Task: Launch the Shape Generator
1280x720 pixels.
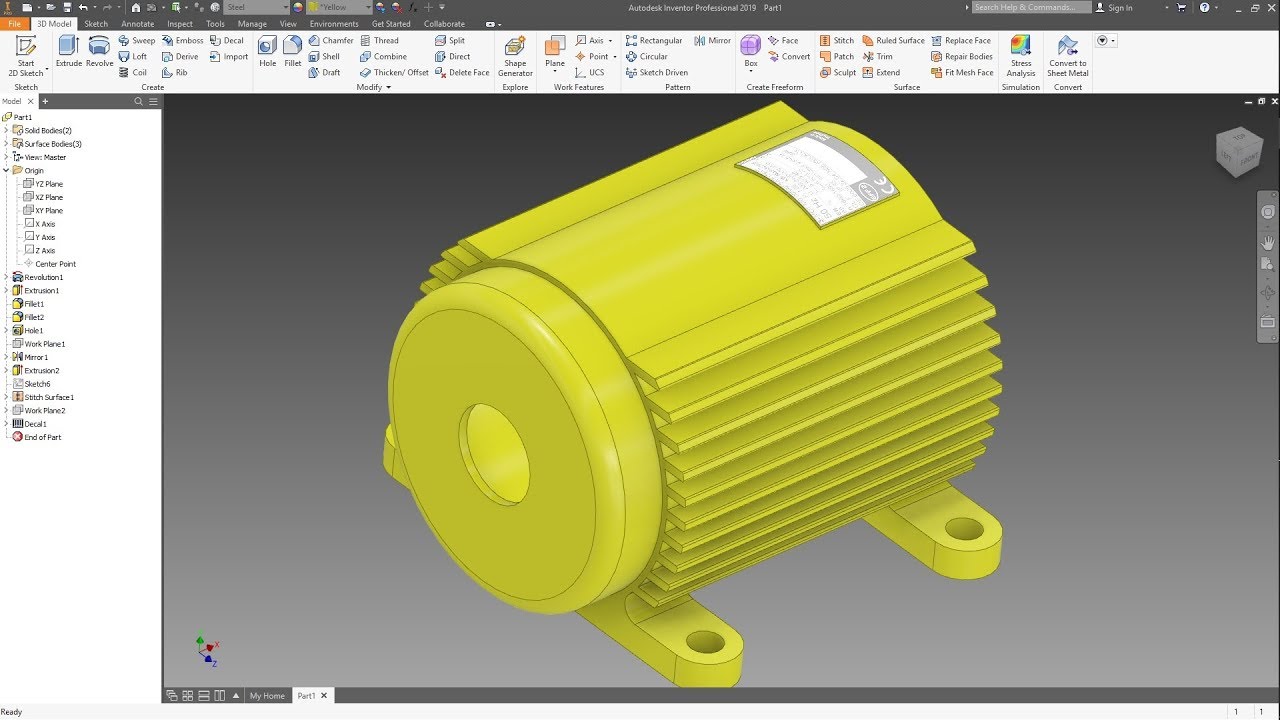Action: [x=515, y=57]
